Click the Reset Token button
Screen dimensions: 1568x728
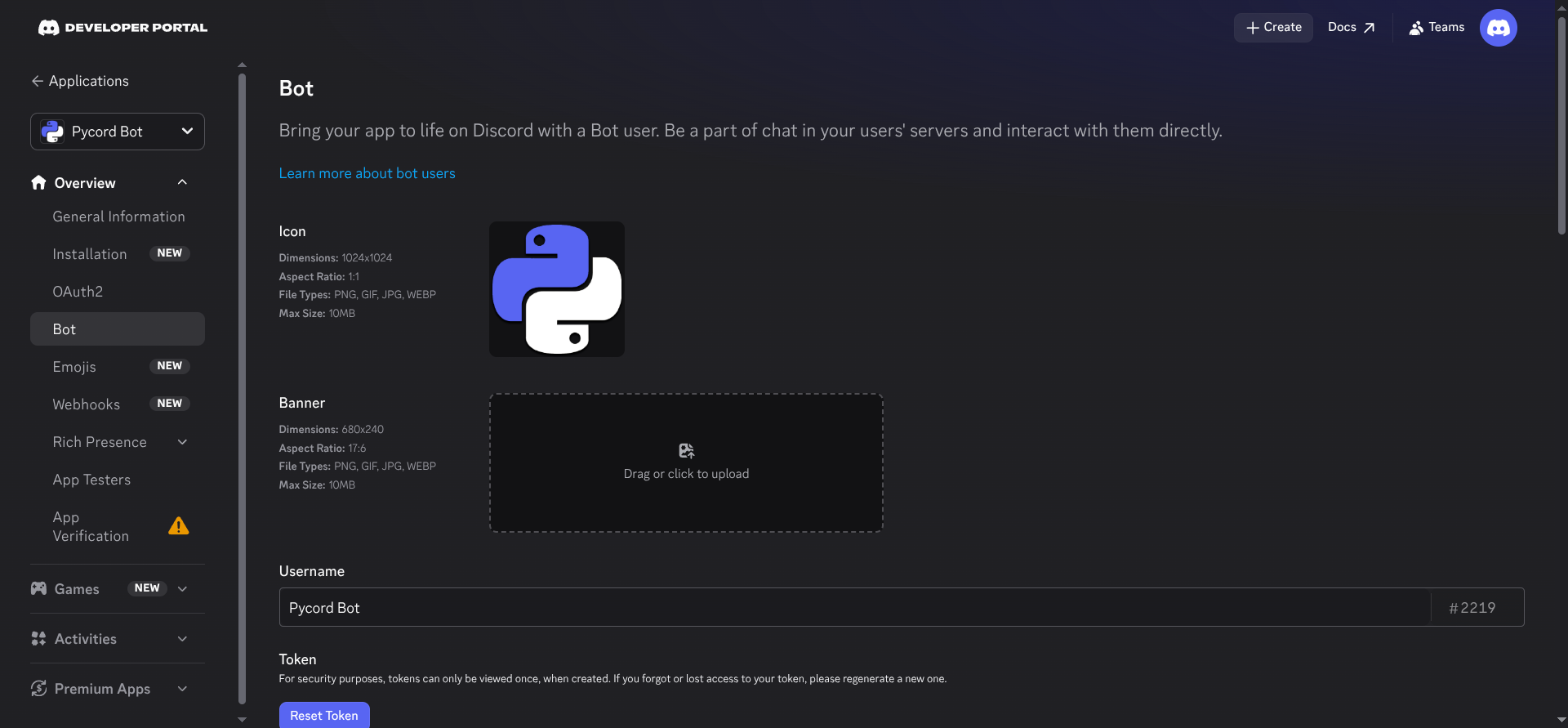[324, 715]
